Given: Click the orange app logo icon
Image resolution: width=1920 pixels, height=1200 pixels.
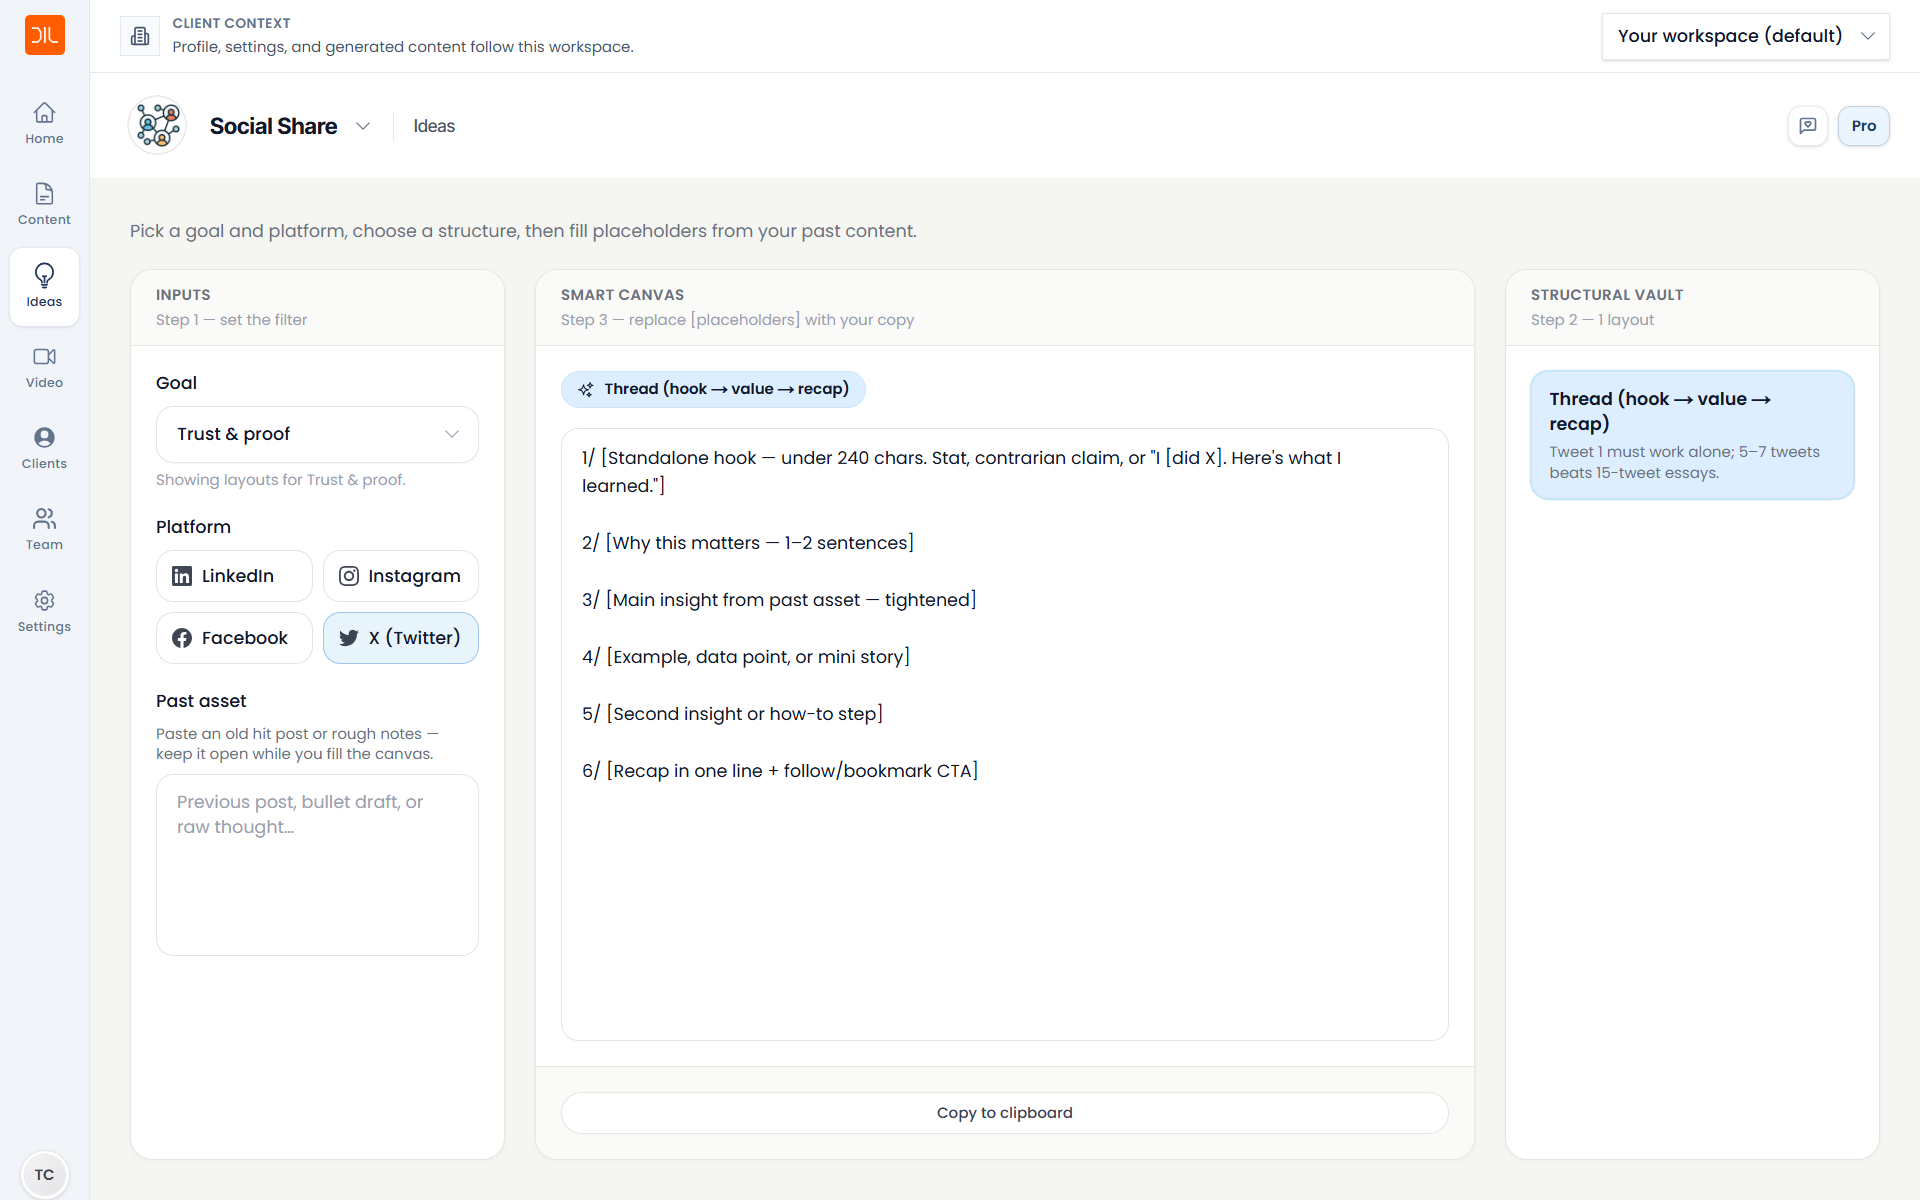Looking at the screenshot, I should (44, 35).
